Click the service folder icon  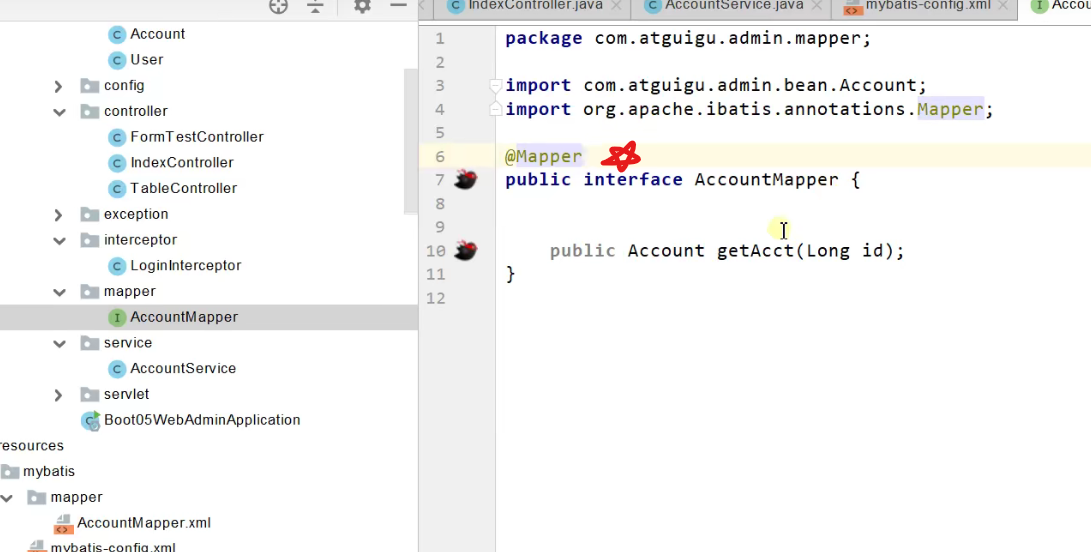(90, 343)
